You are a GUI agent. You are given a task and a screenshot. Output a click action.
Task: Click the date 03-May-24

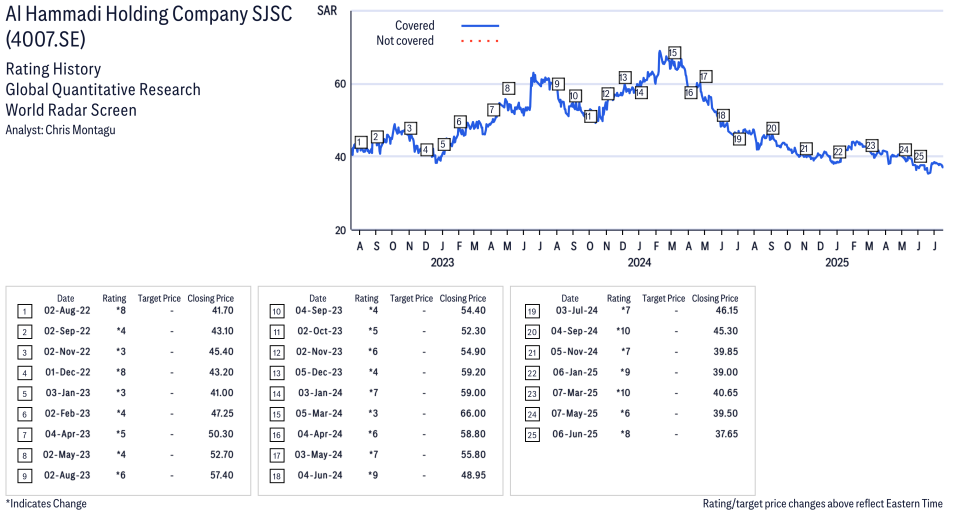(x=319, y=455)
